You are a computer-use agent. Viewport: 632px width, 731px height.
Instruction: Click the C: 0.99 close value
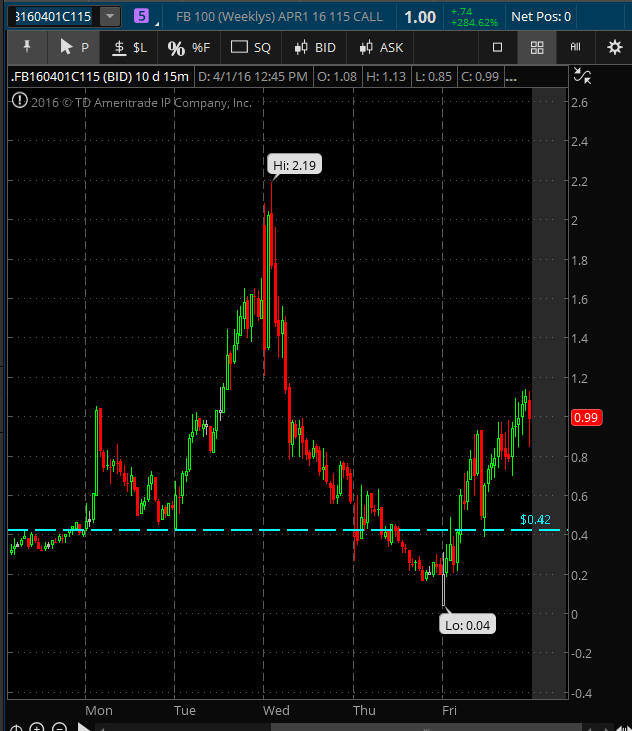coord(480,76)
